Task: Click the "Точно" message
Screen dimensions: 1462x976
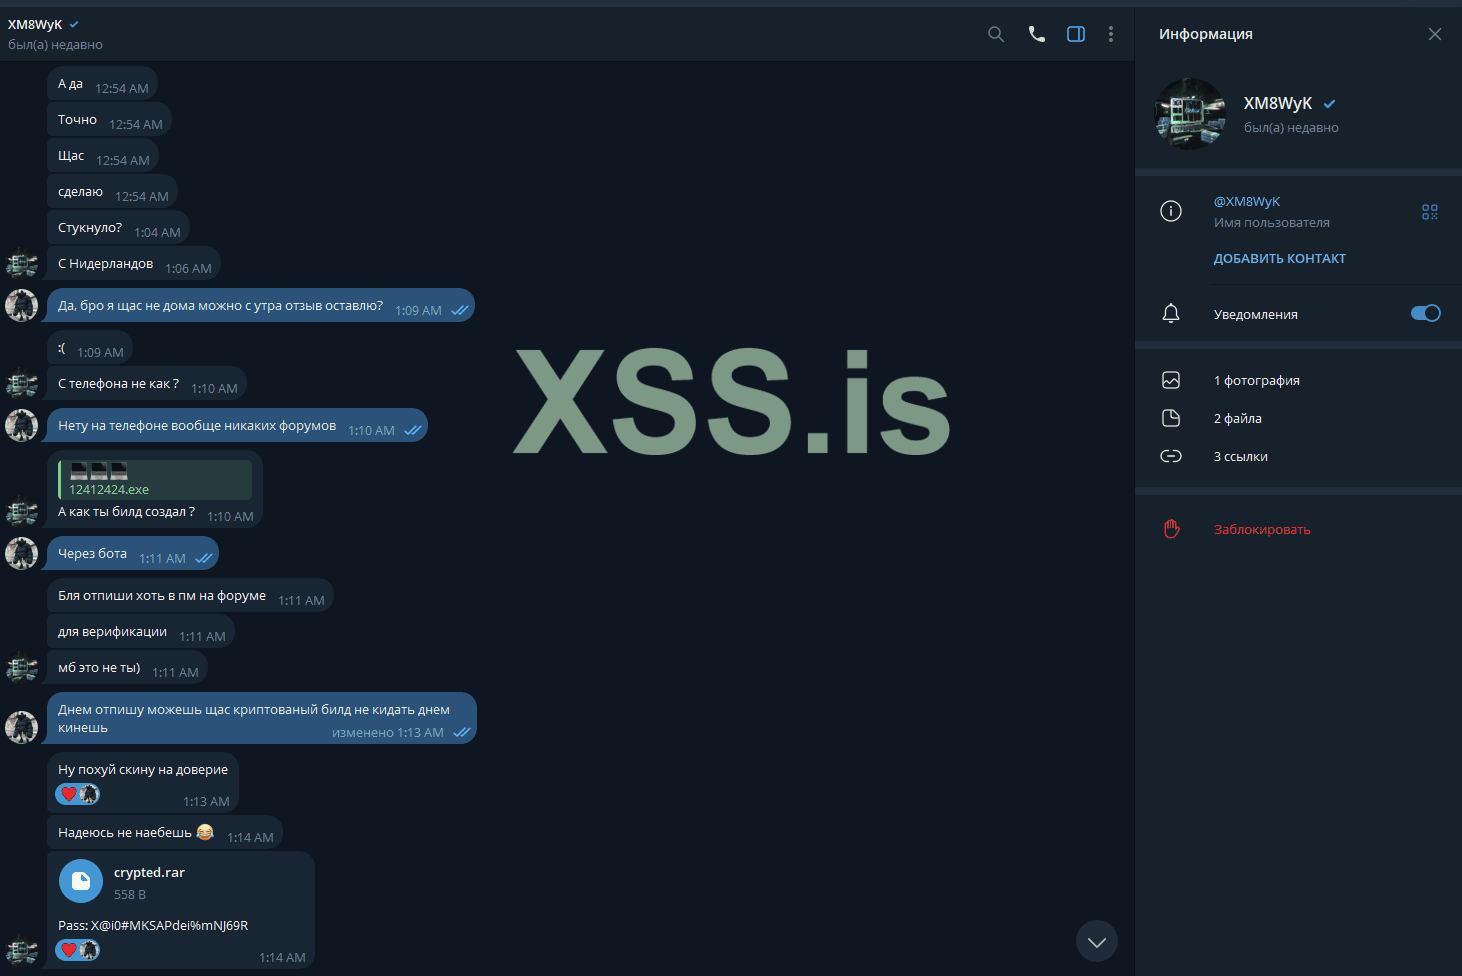Action: click(x=109, y=120)
